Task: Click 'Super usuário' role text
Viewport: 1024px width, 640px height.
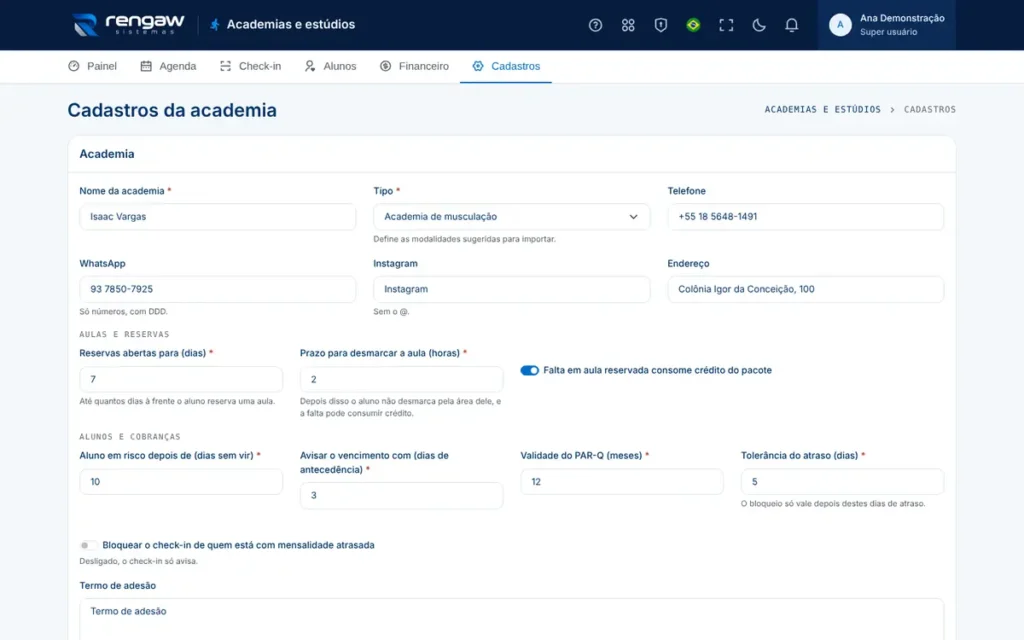Action: click(x=888, y=32)
